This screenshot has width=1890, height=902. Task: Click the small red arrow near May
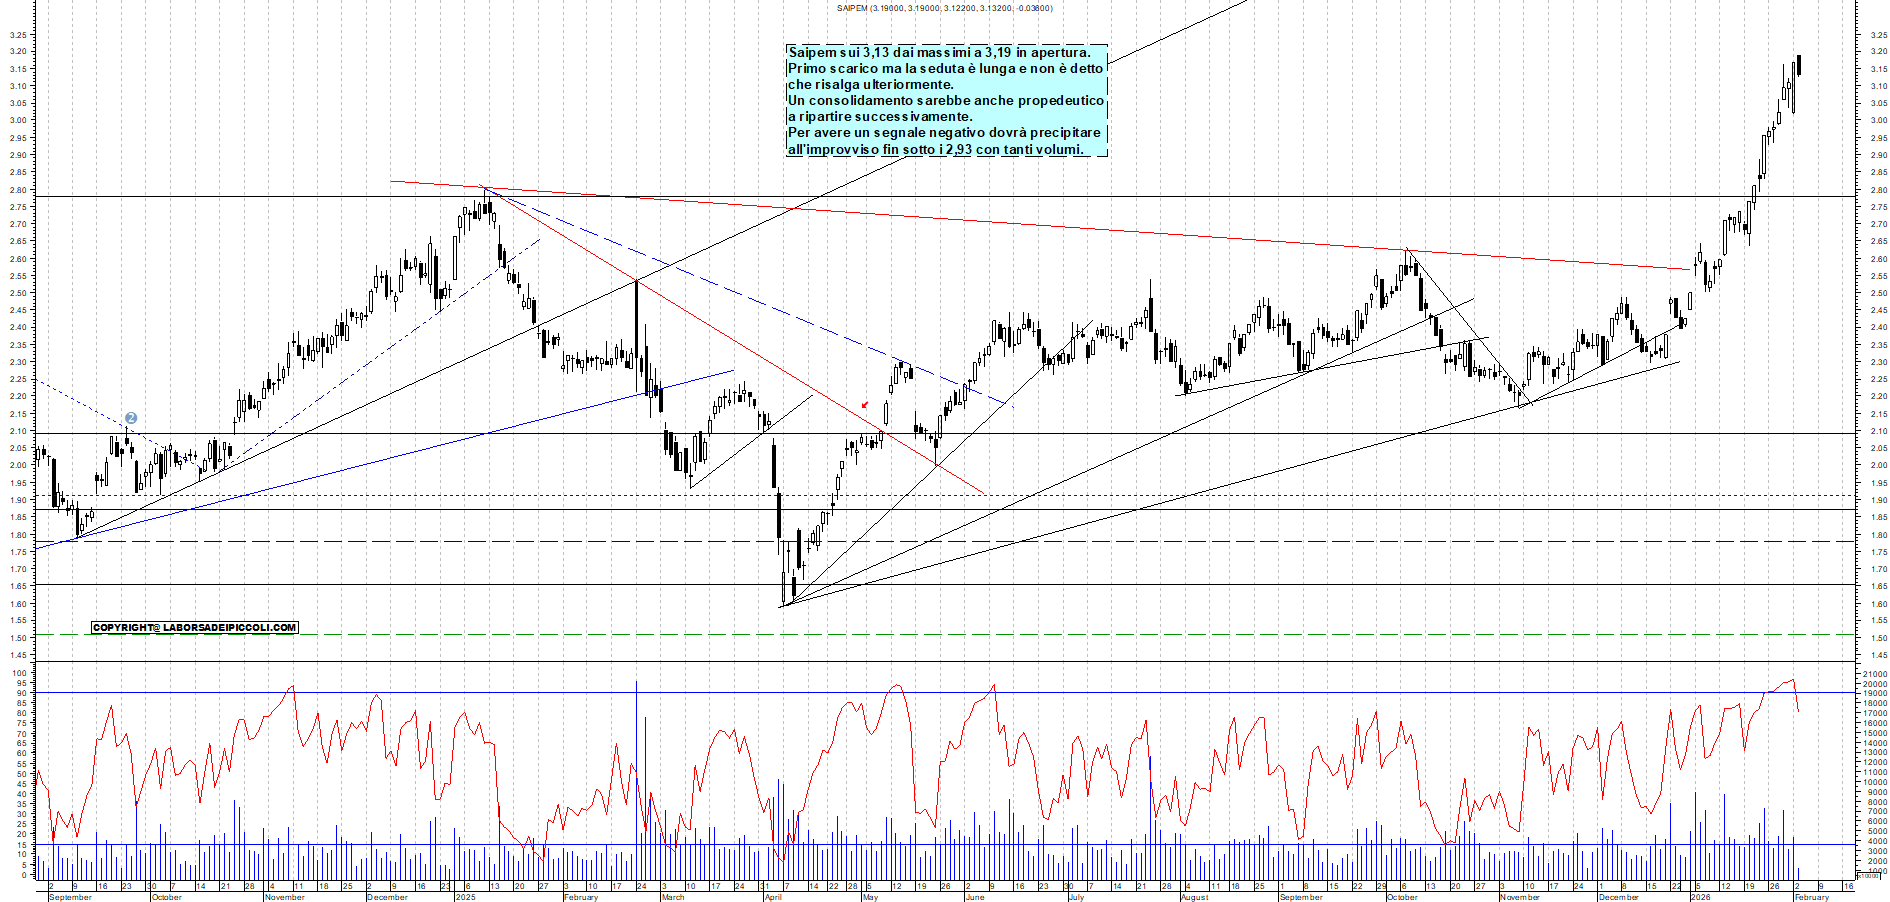pyautogui.click(x=864, y=405)
